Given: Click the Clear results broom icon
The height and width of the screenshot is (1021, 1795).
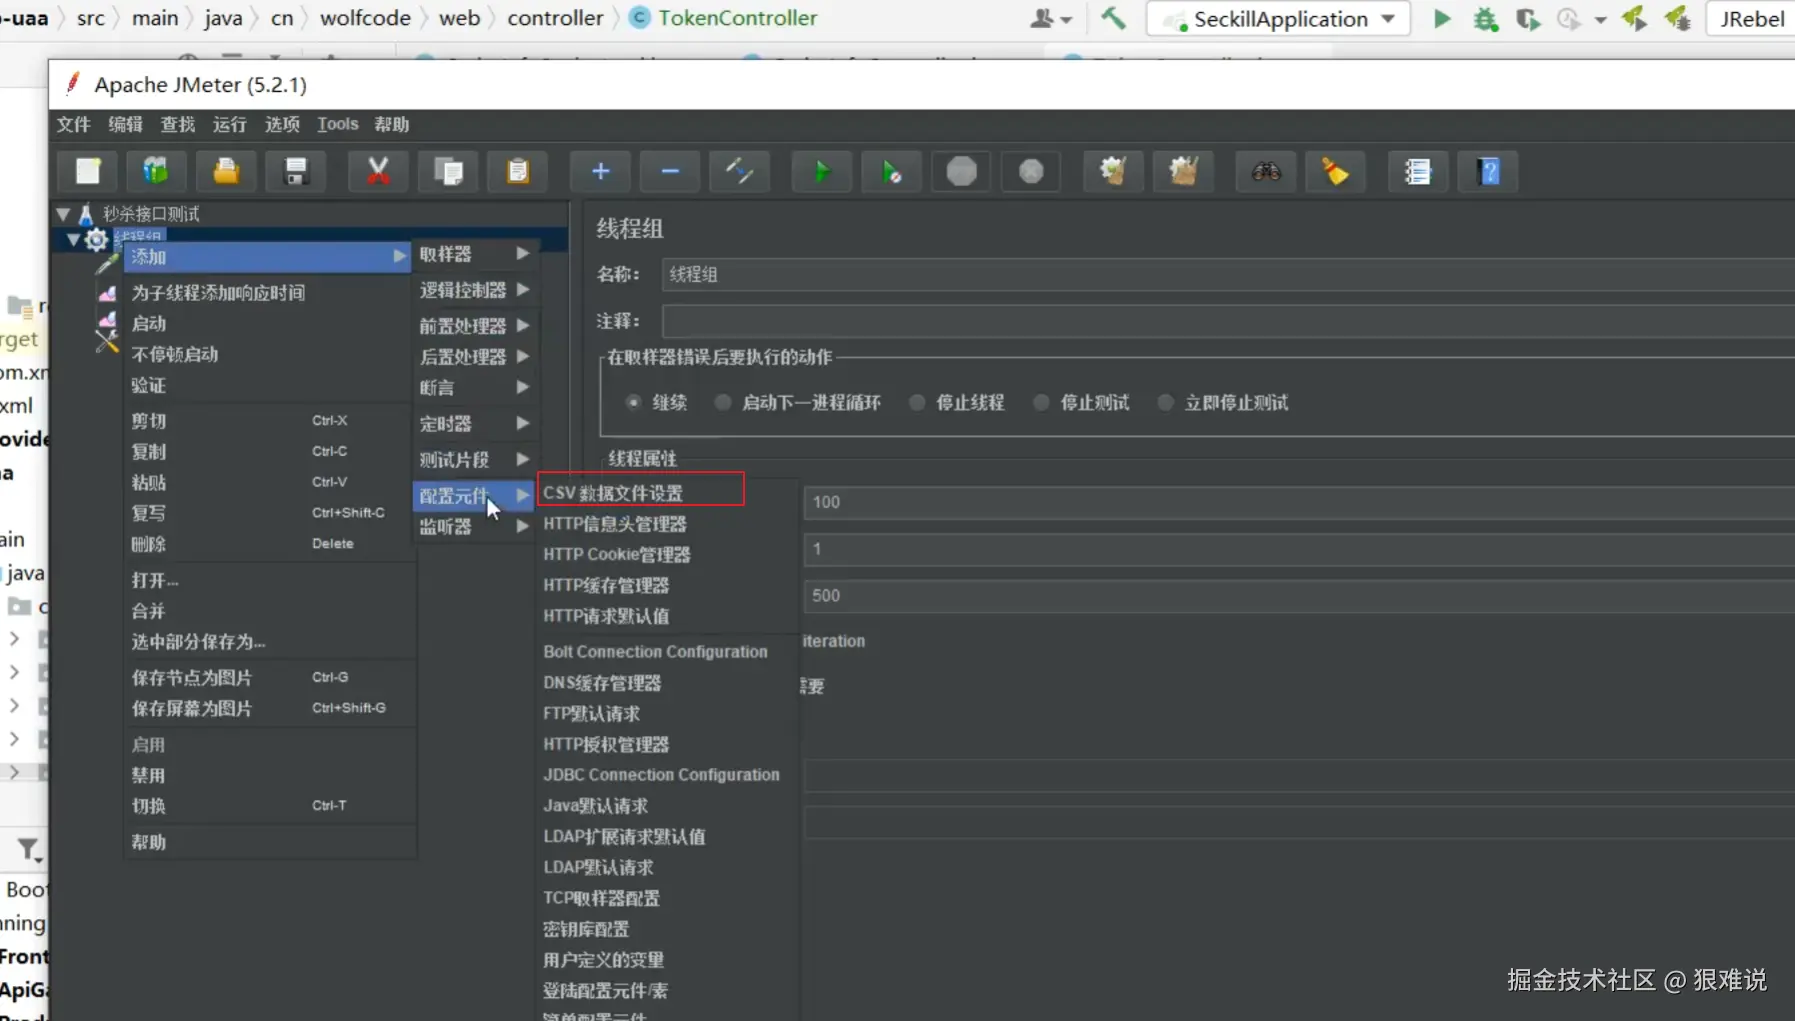Looking at the screenshot, I should tap(1113, 172).
